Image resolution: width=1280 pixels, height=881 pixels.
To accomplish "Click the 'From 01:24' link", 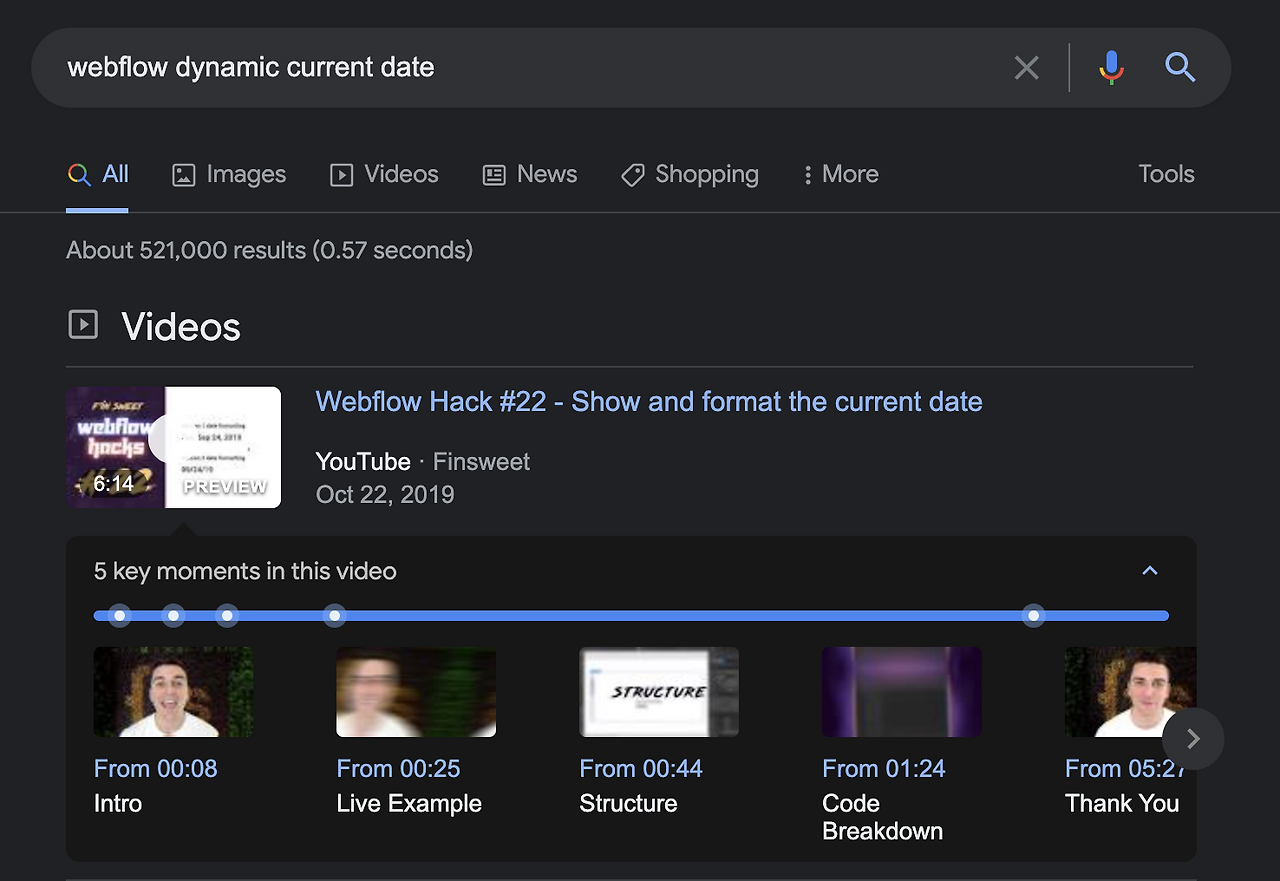I will pos(884,769).
